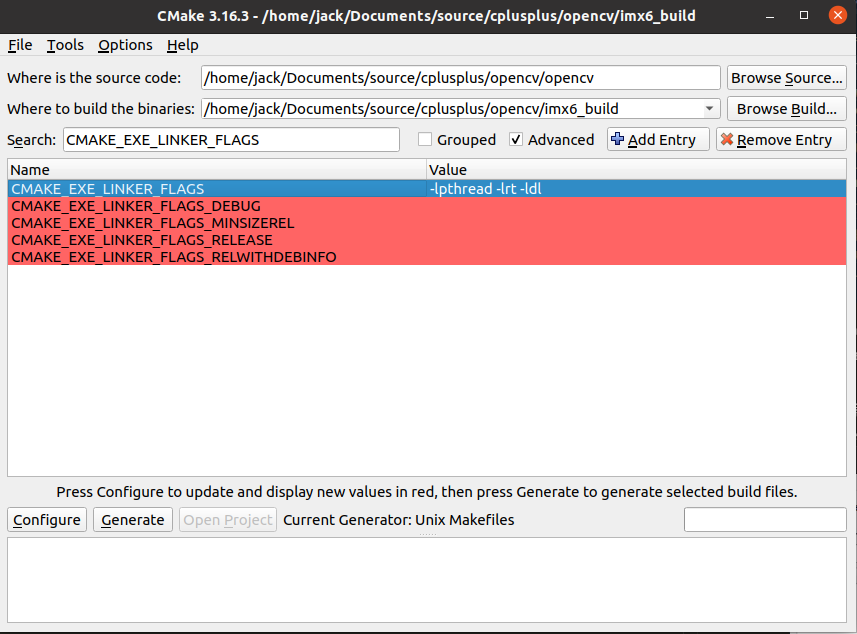Screen dimensions: 857x634
Task: Click the Value column header
Action: click(x=636, y=170)
